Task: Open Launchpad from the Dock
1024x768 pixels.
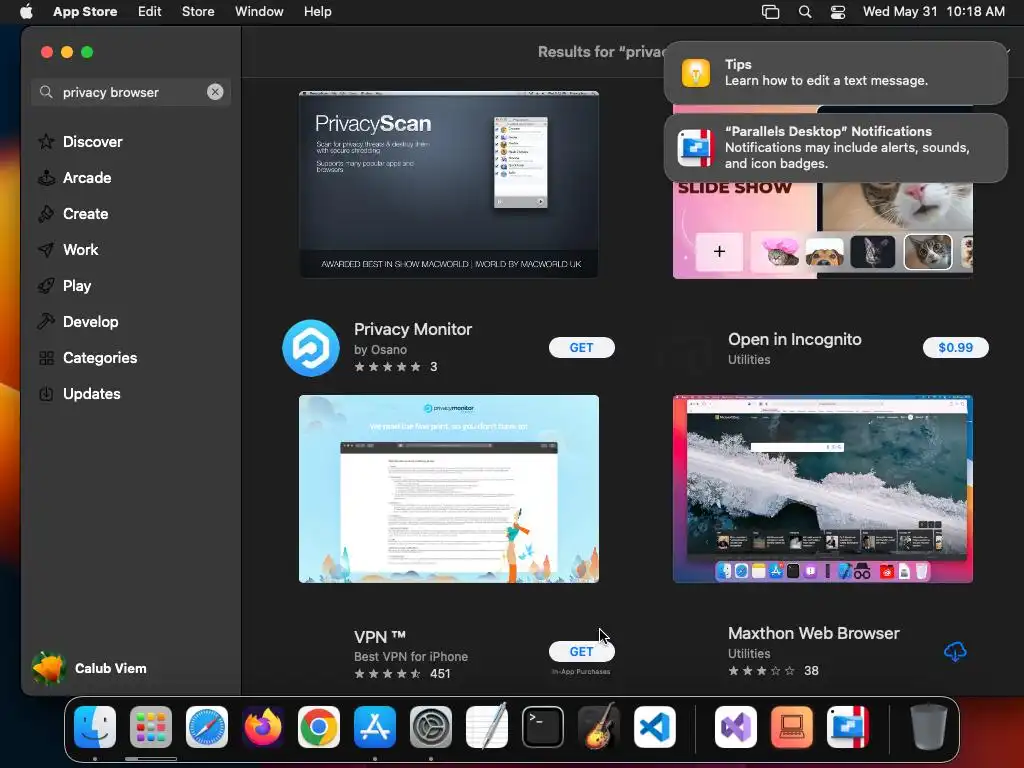Action: (x=151, y=727)
